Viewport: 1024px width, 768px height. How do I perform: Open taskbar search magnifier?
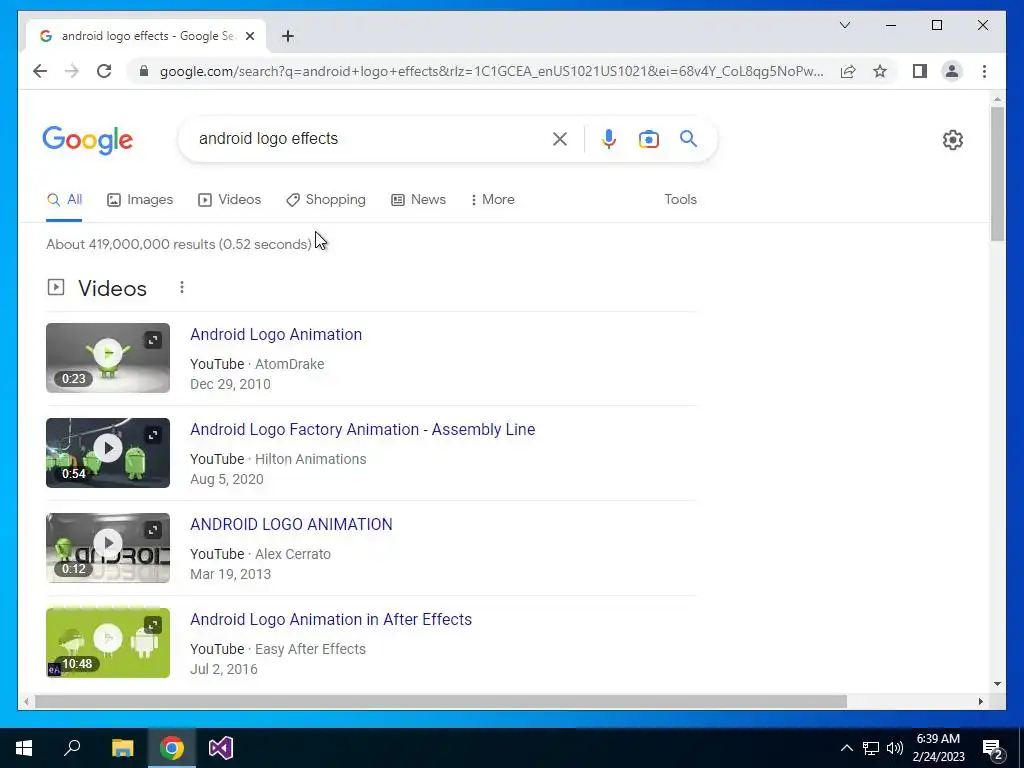coord(72,748)
